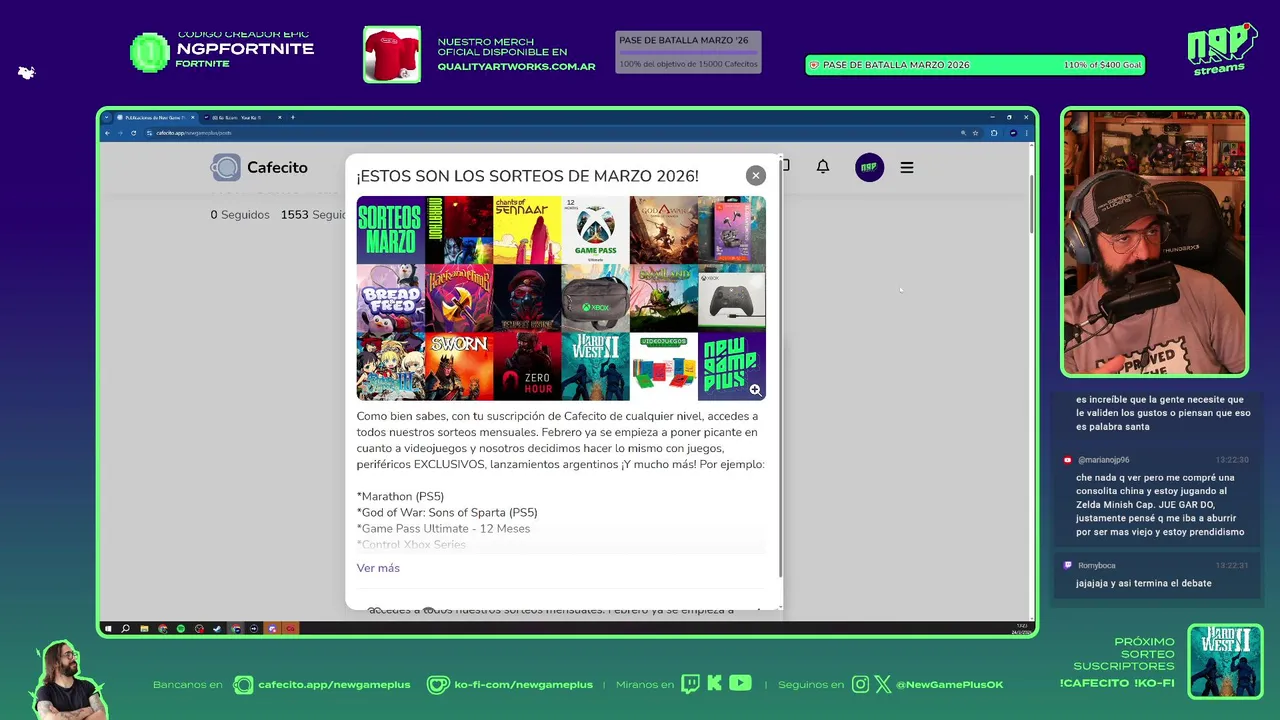This screenshot has height=720, width=1280.
Task: Click the green Epic creator code coin icon
Action: [150, 53]
